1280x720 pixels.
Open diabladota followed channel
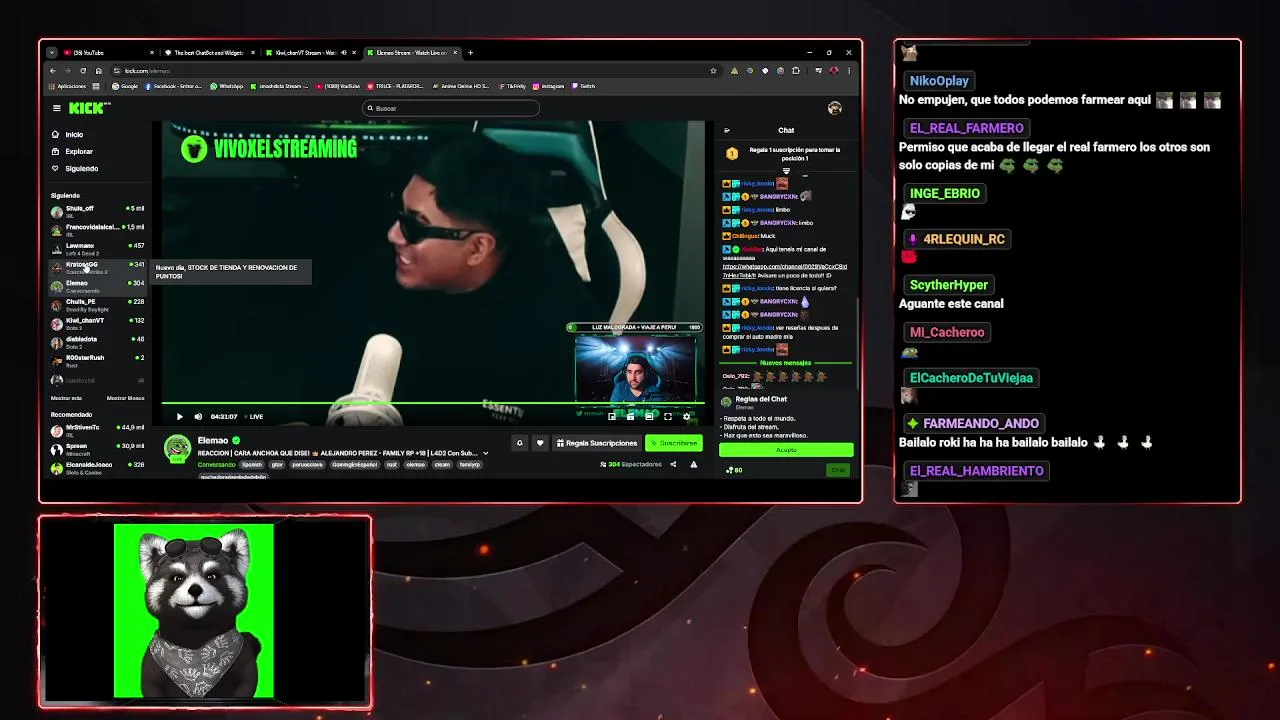click(x=98, y=342)
